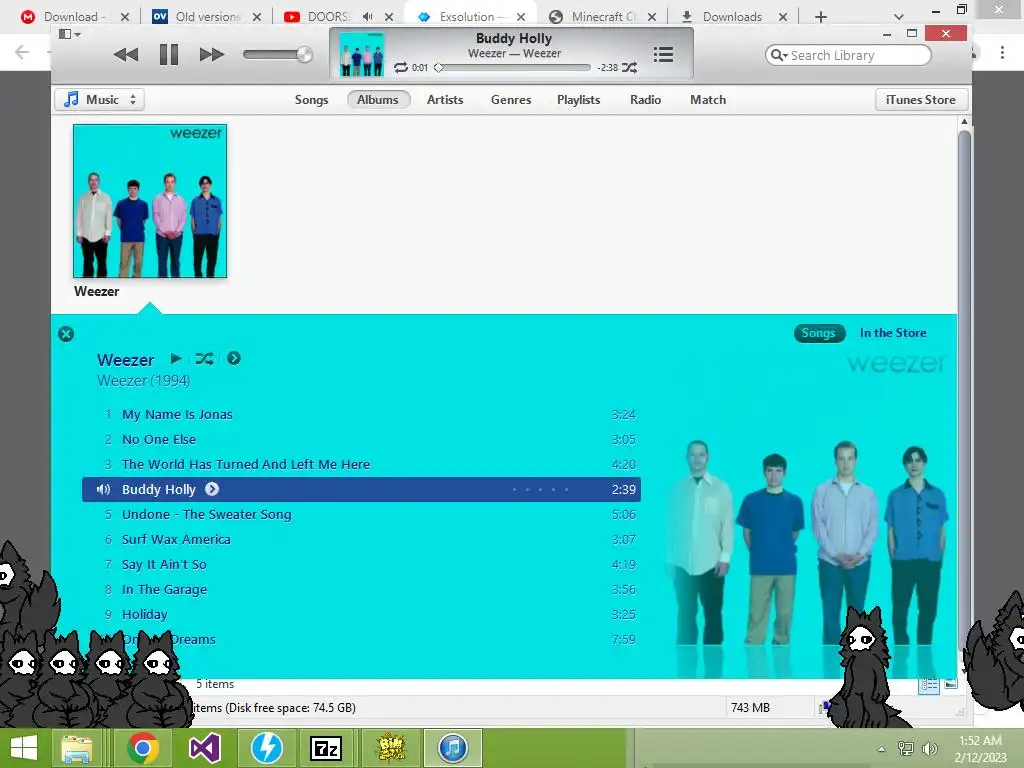The width and height of the screenshot is (1024, 768).
Task: Skip back to the previous track
Action: click(x=125, y=55)
